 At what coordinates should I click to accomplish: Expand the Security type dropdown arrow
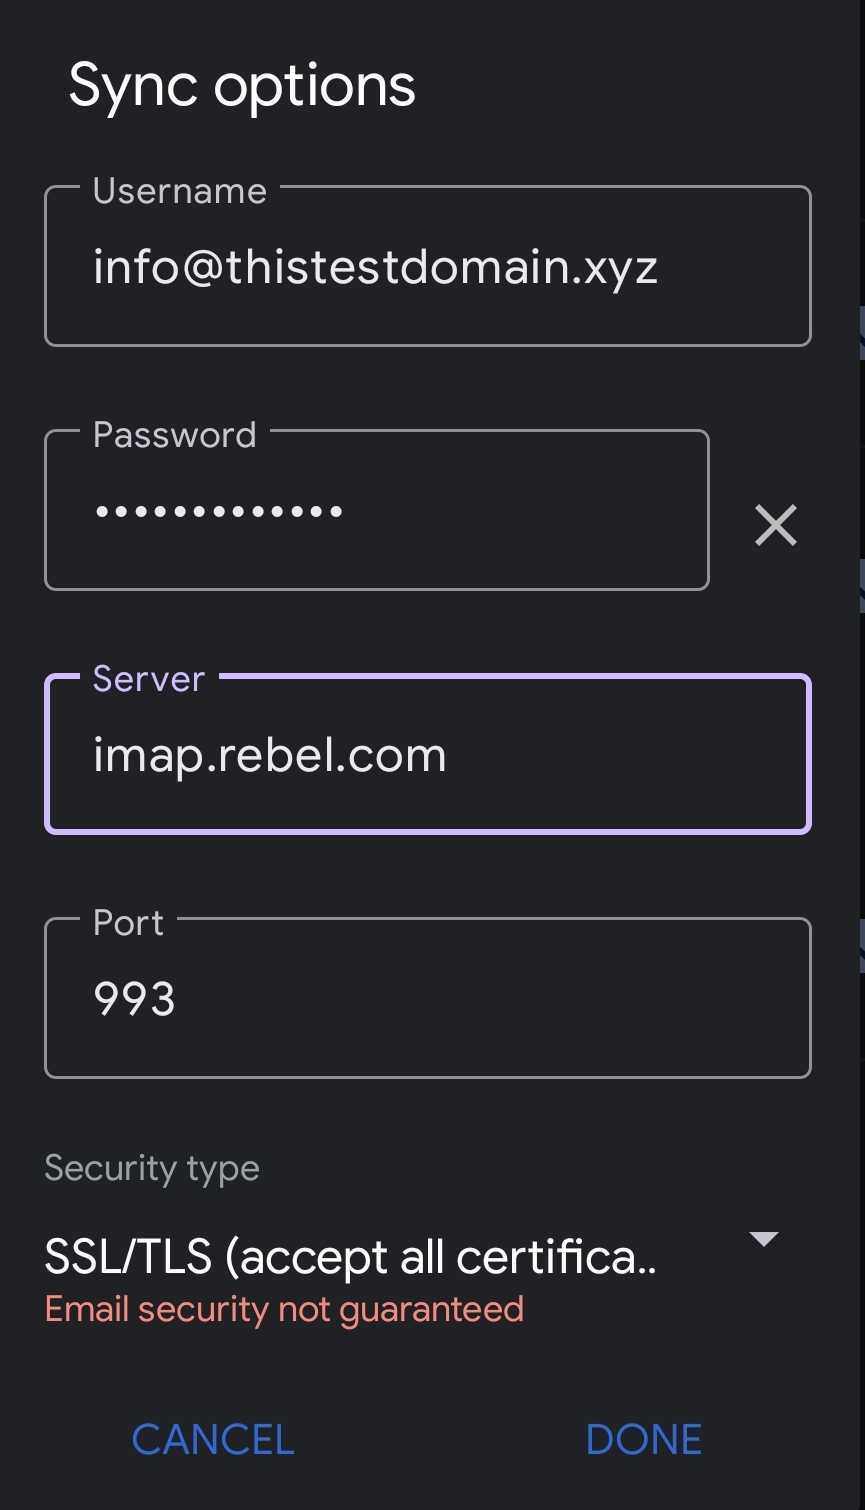(764, 1239)
